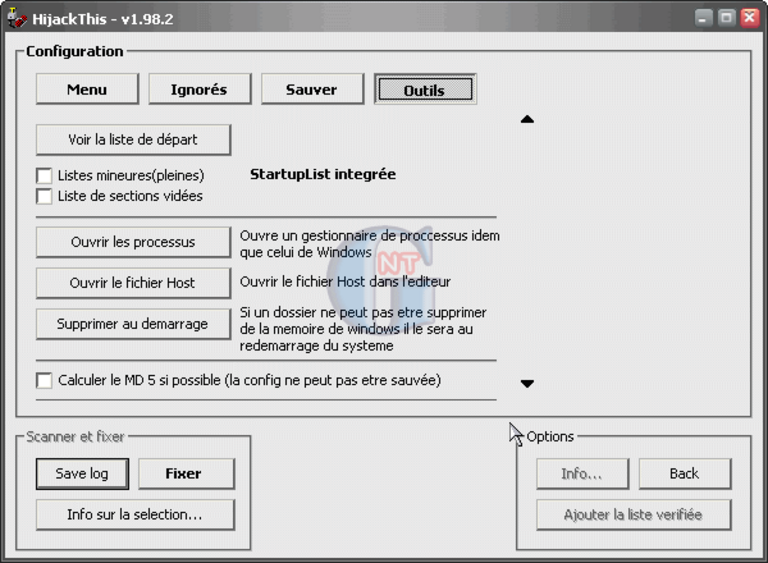
Task: Click Ouvrir les processus button
Action: tap(133, 242)
